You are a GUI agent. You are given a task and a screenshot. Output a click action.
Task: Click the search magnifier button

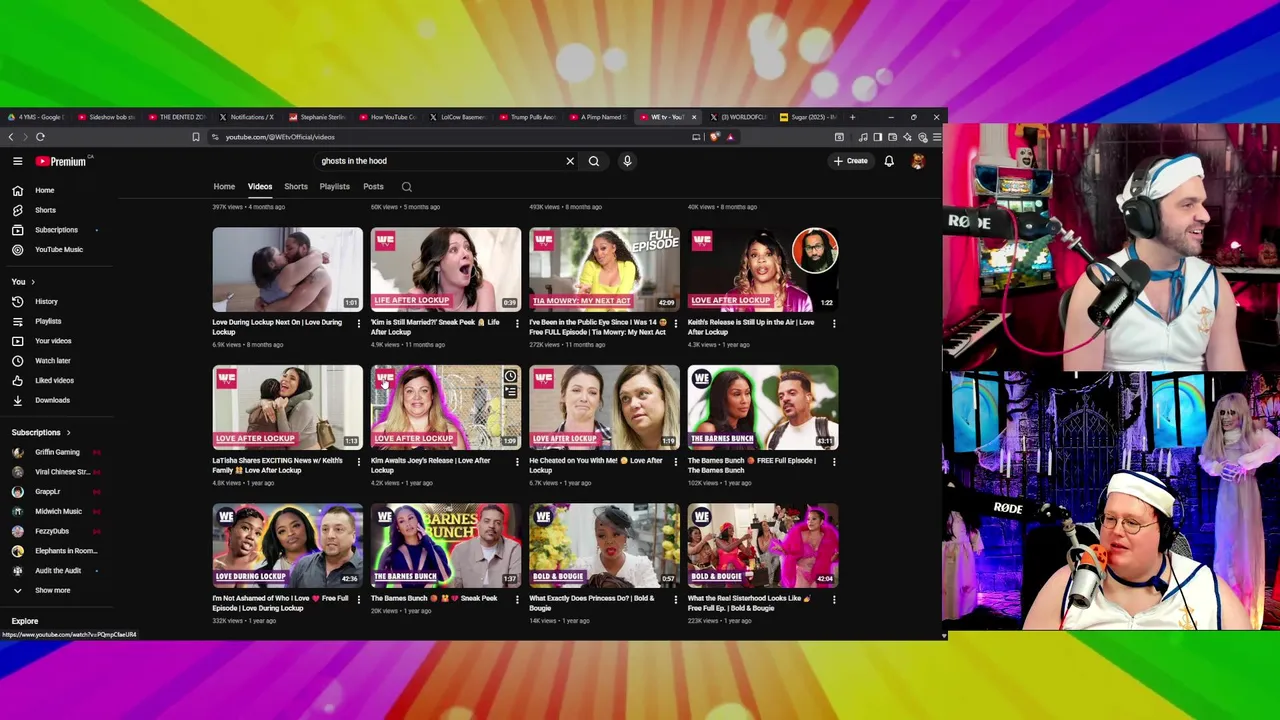click(x=594, y=161)
